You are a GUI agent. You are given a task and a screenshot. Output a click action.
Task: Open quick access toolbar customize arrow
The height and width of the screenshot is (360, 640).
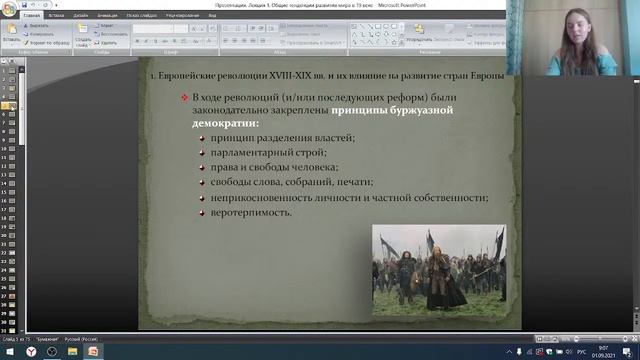tap(56, 5)
